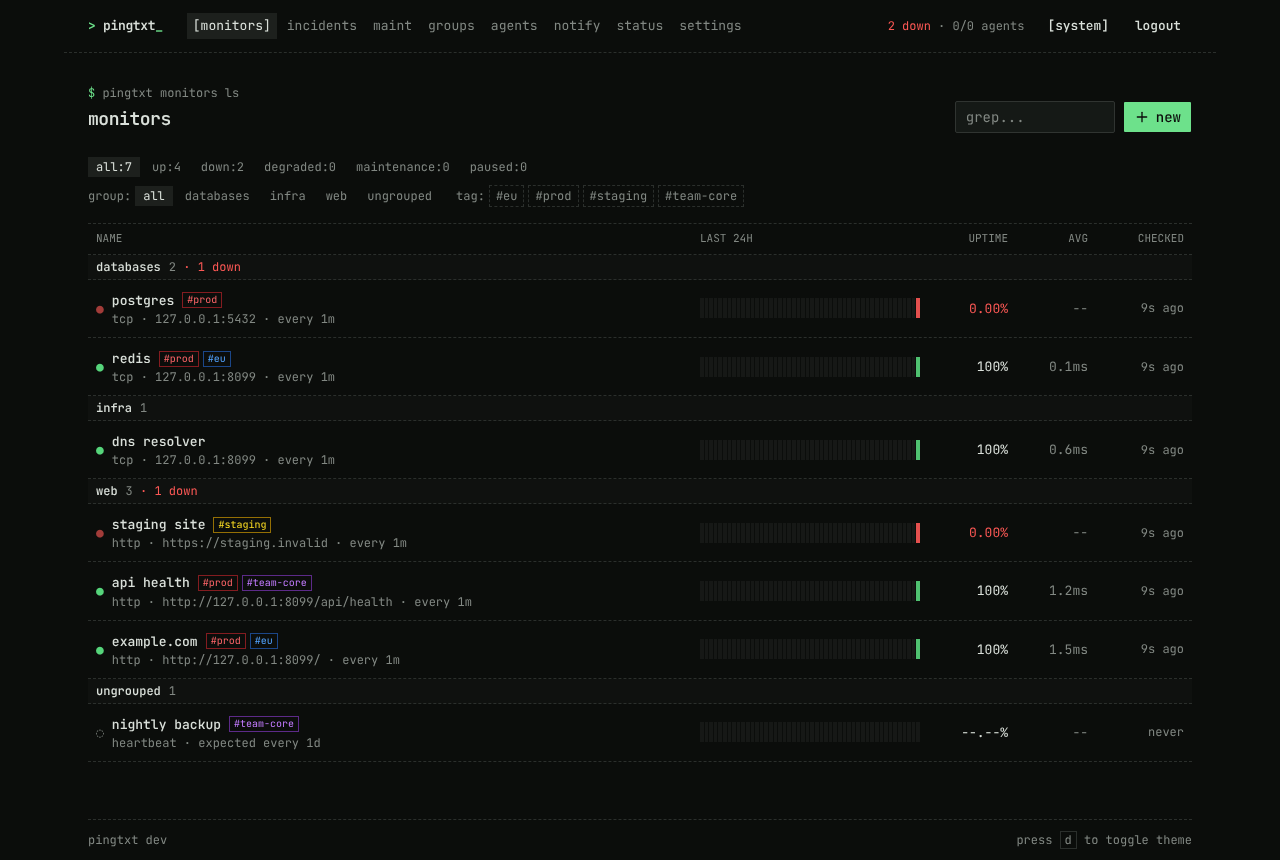The width and height of the screenshot is (1280, 860).
Task: Collapse the databases group header
Action: (x=640, y=267)
